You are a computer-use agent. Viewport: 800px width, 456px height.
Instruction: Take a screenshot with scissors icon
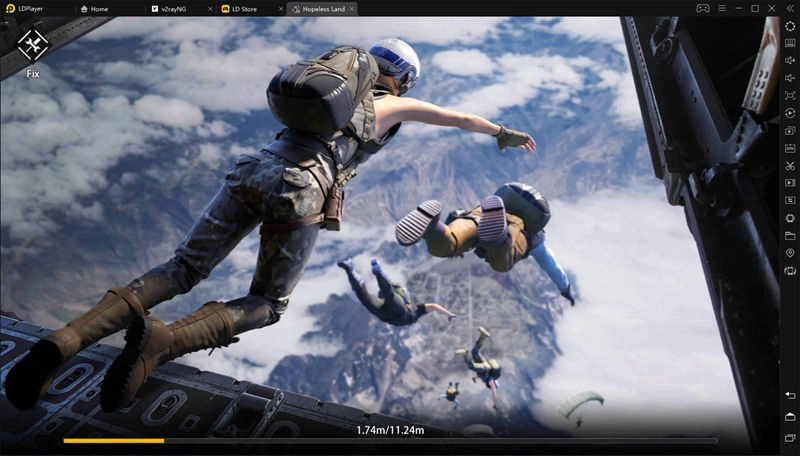pyautogui.click(x=790, y=165)
